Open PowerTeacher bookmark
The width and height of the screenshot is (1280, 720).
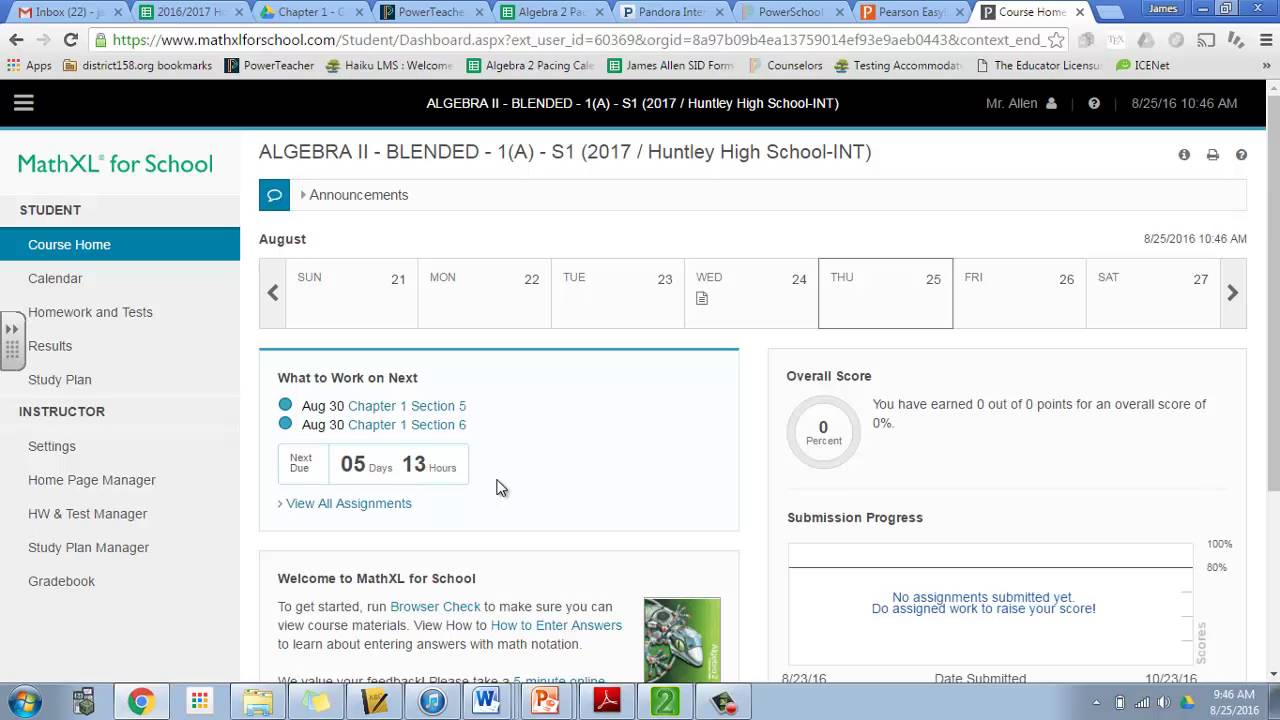point(270,65)
